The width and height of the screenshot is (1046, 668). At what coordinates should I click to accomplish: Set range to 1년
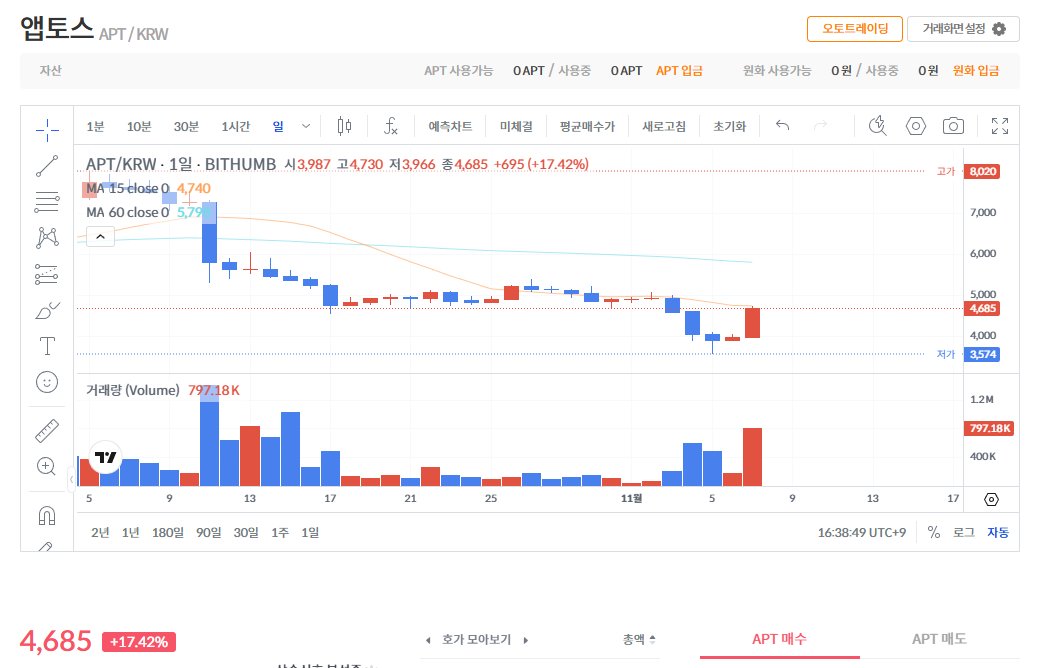pyautogui.click(x=131, y=533)
